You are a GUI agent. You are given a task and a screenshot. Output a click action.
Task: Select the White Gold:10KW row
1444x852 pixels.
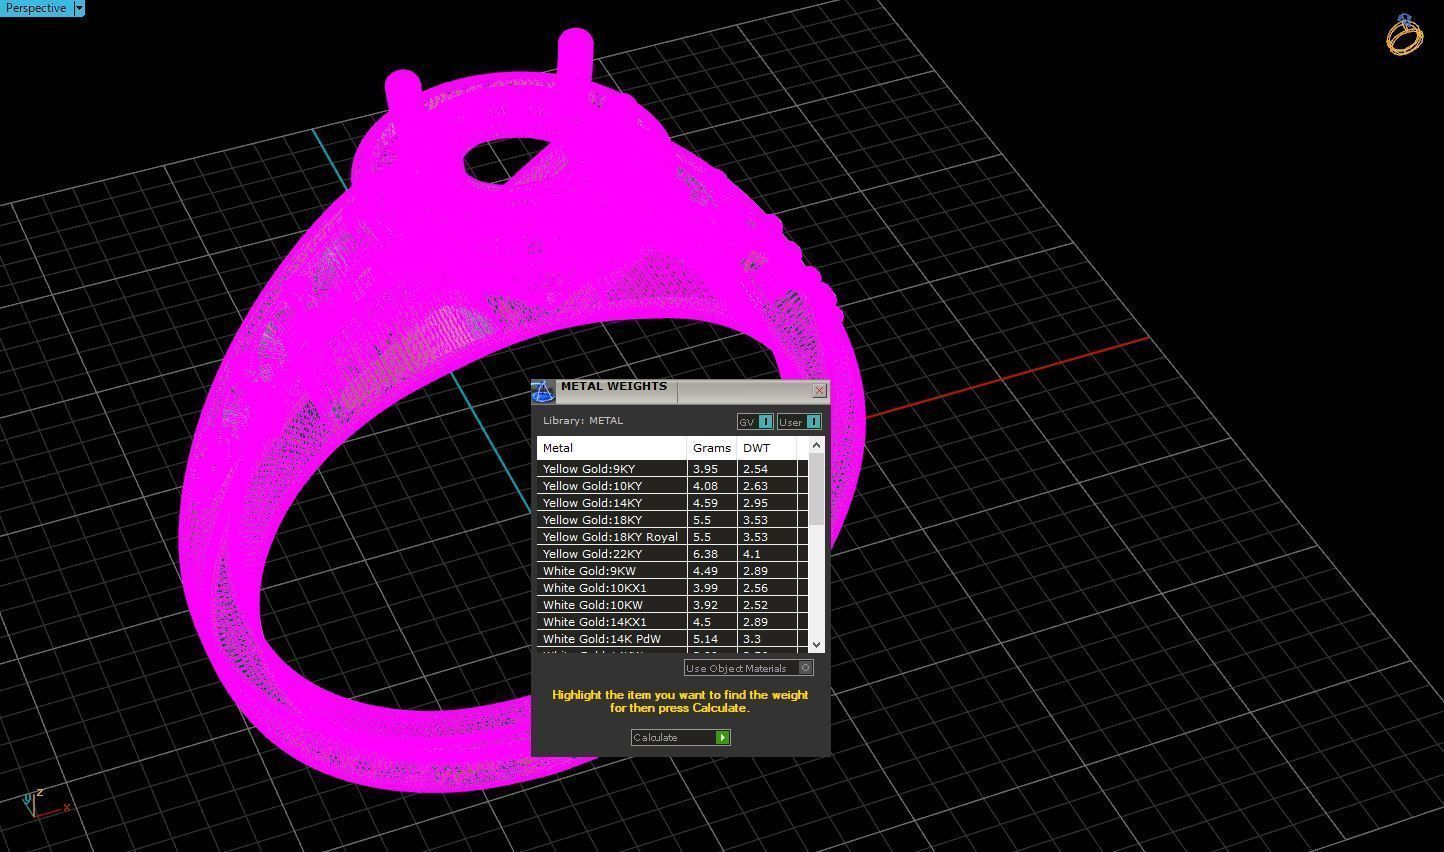672,605
